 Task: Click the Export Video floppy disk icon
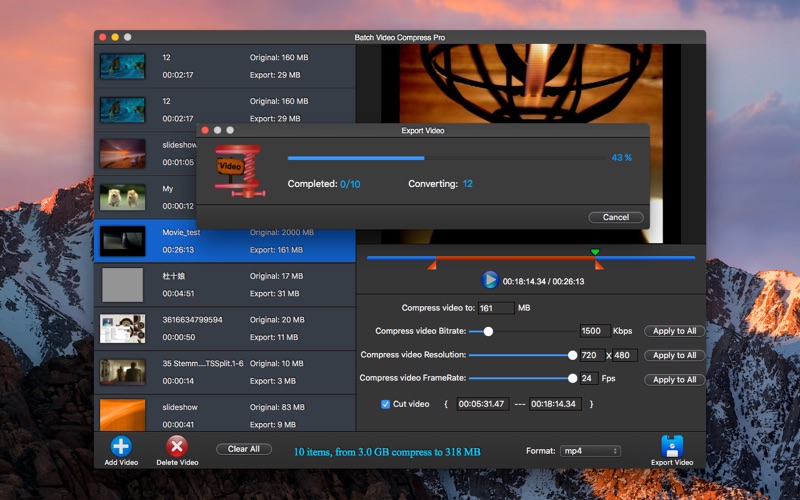pos(672,446)
